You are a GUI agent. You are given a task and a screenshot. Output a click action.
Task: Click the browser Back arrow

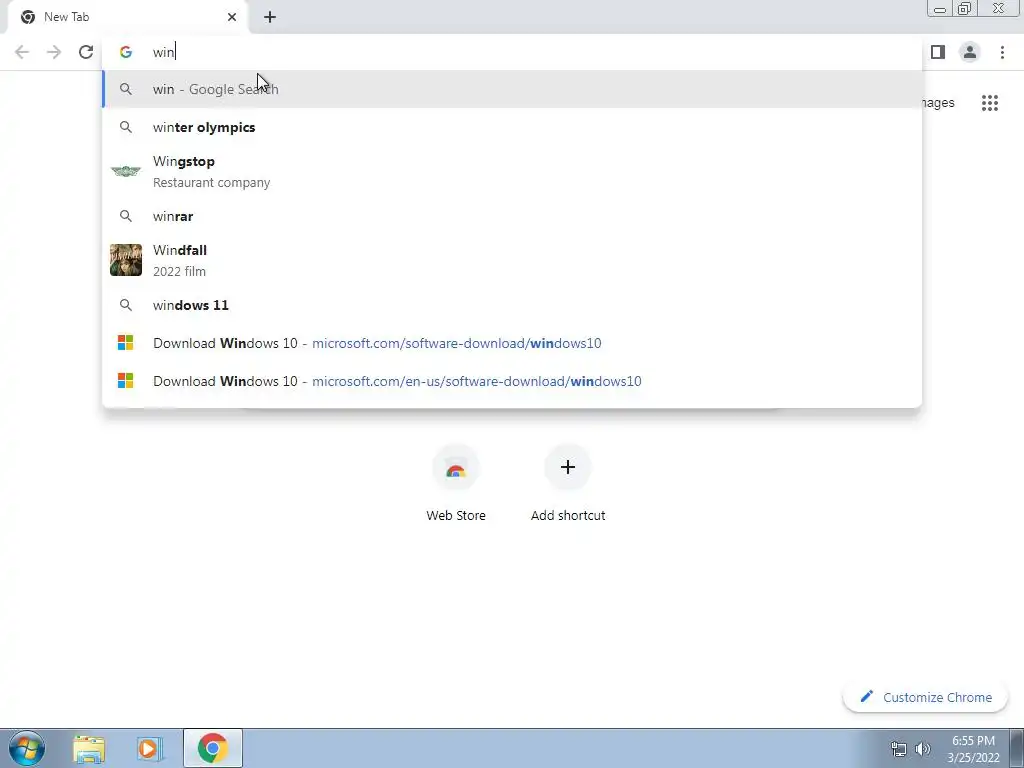22,52
